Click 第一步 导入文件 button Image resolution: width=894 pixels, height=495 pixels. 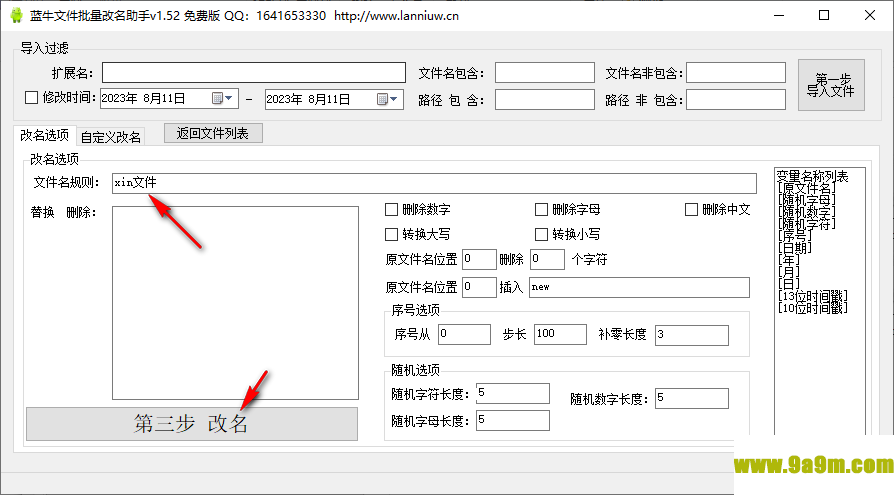click(831, 85)
